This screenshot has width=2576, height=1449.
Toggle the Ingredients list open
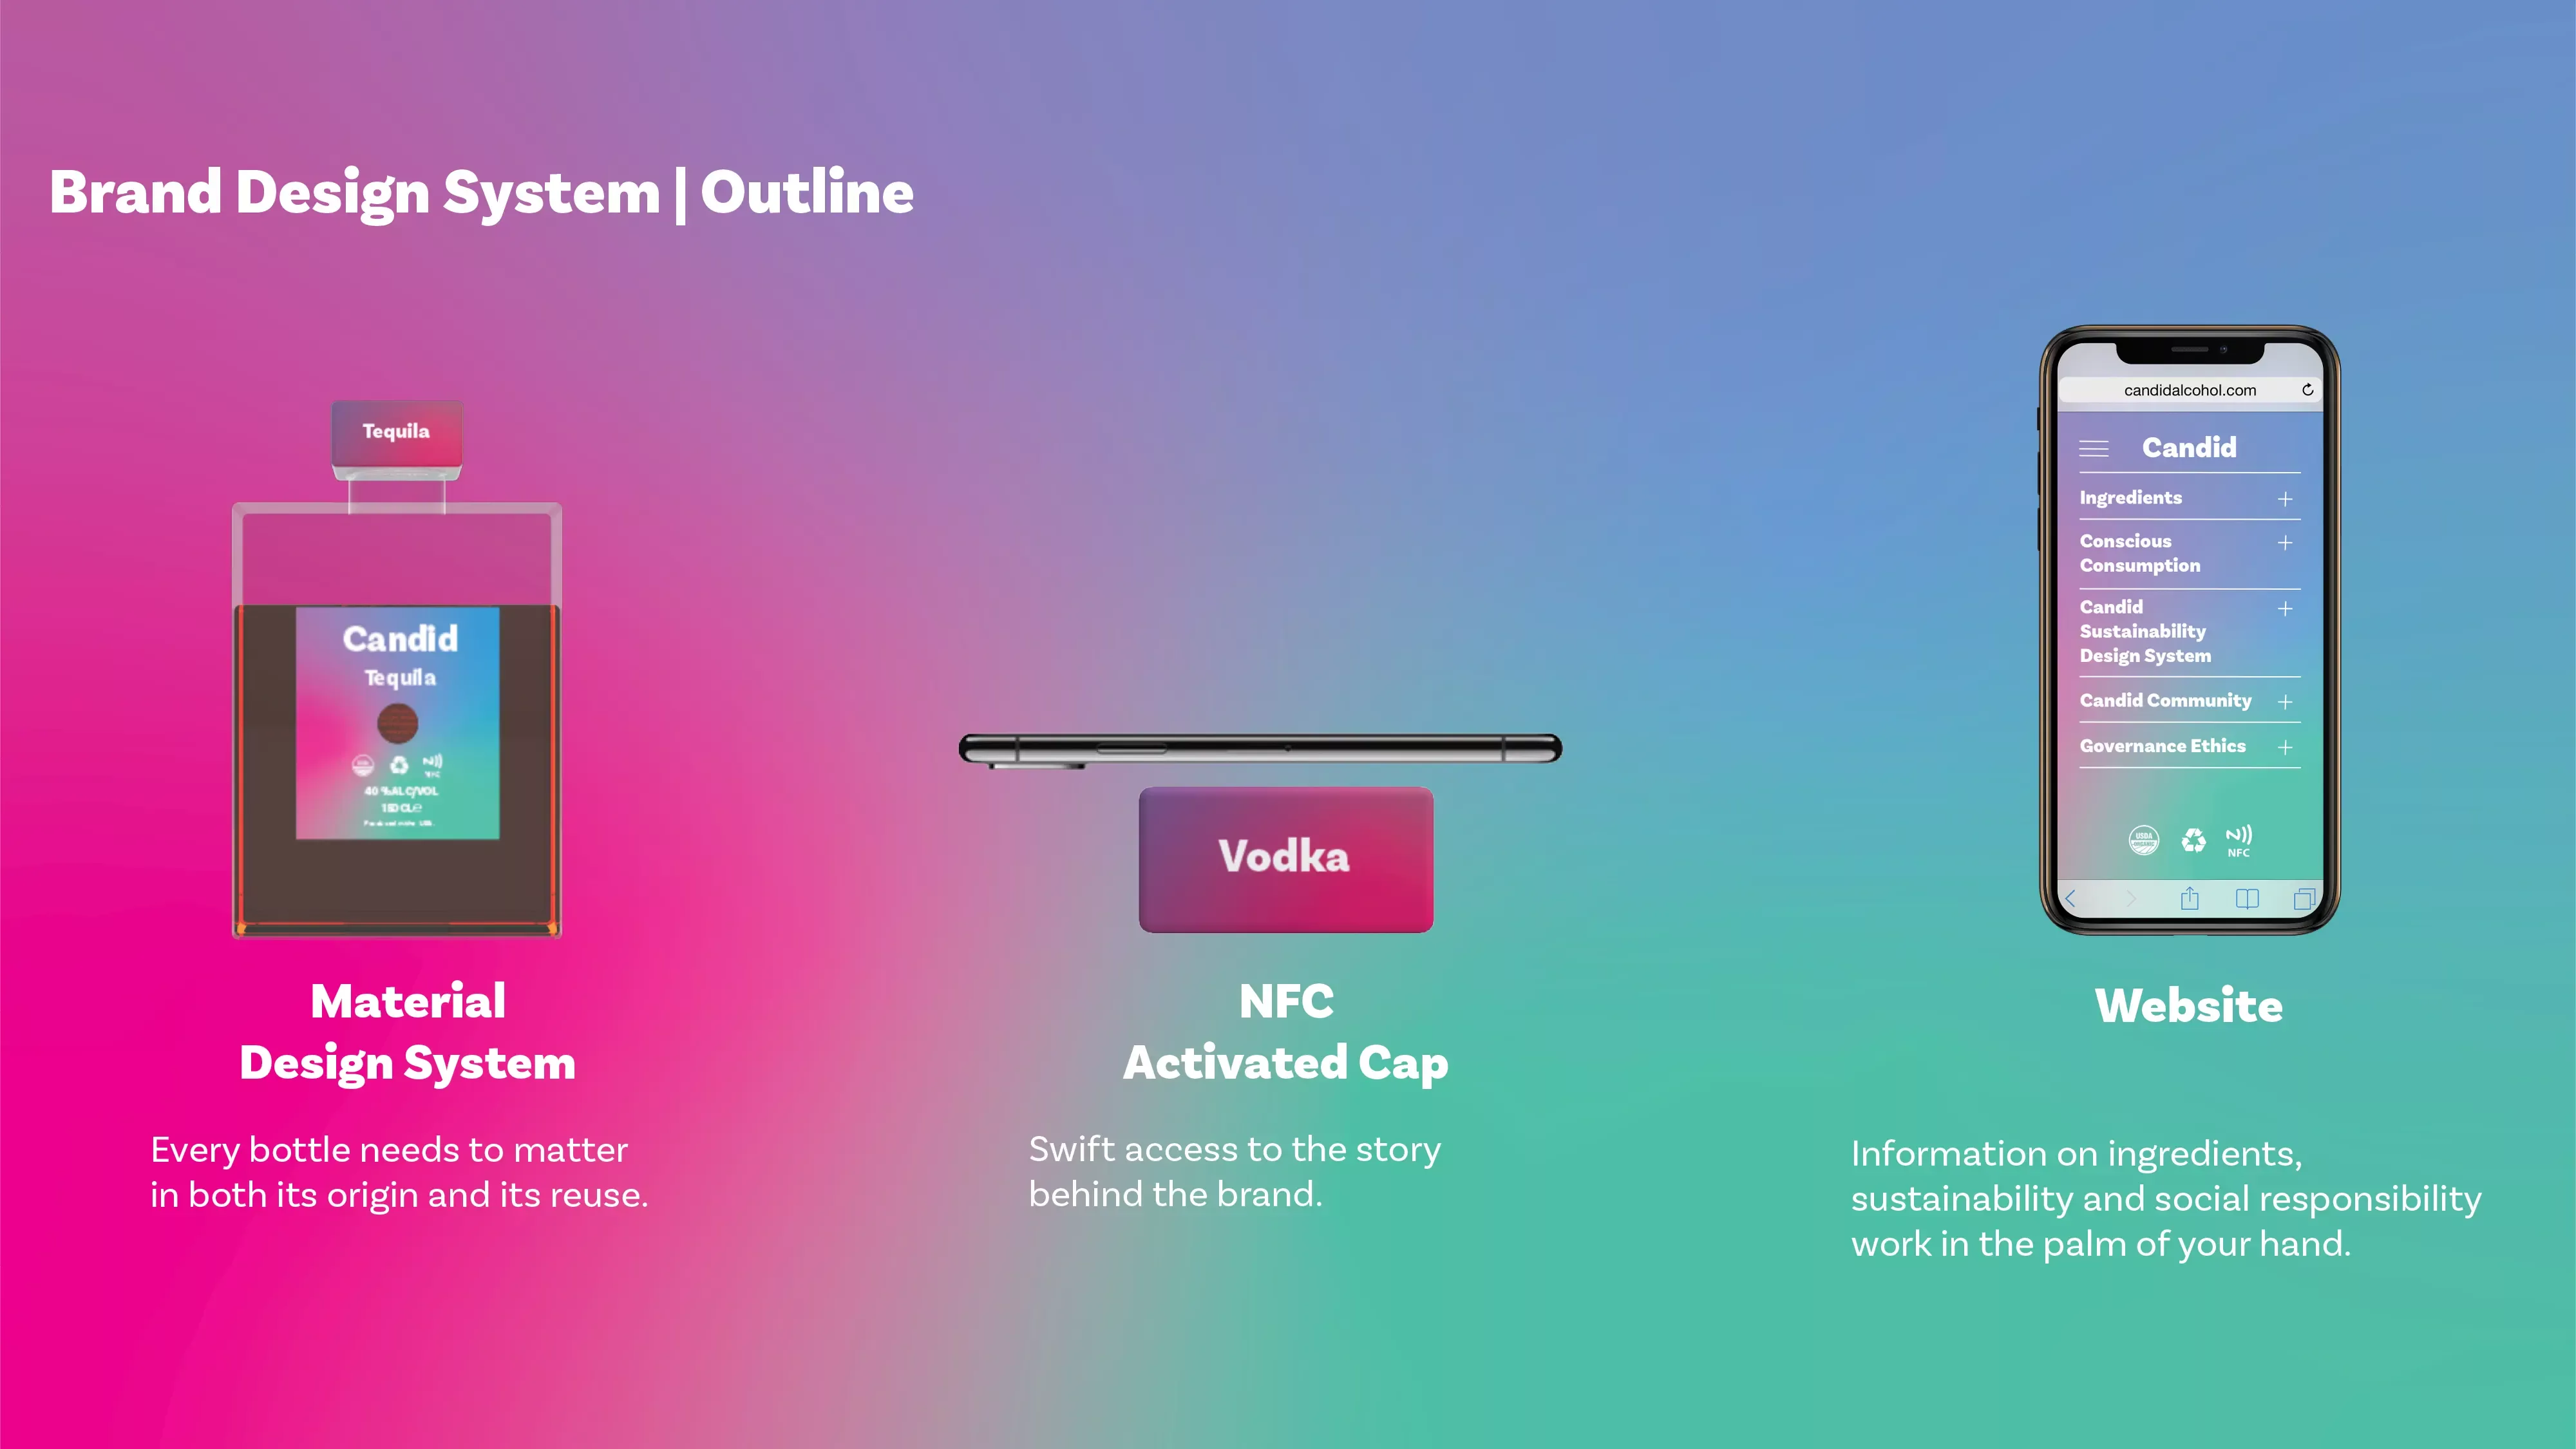[x=2286, y=497]
